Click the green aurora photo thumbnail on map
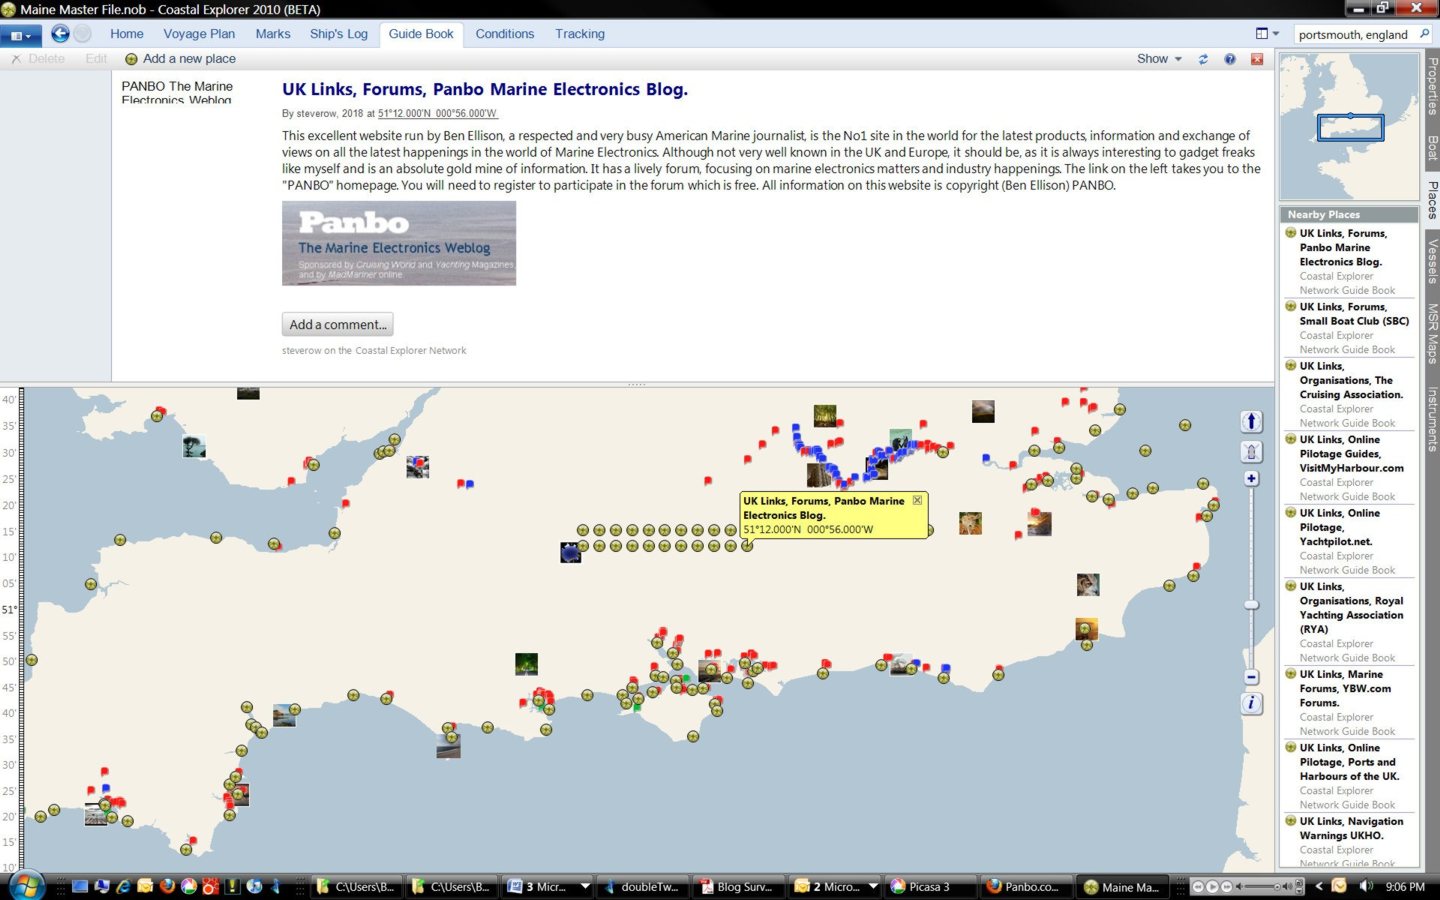Screen dimensions: 1440x900 [x=526, y=664]
